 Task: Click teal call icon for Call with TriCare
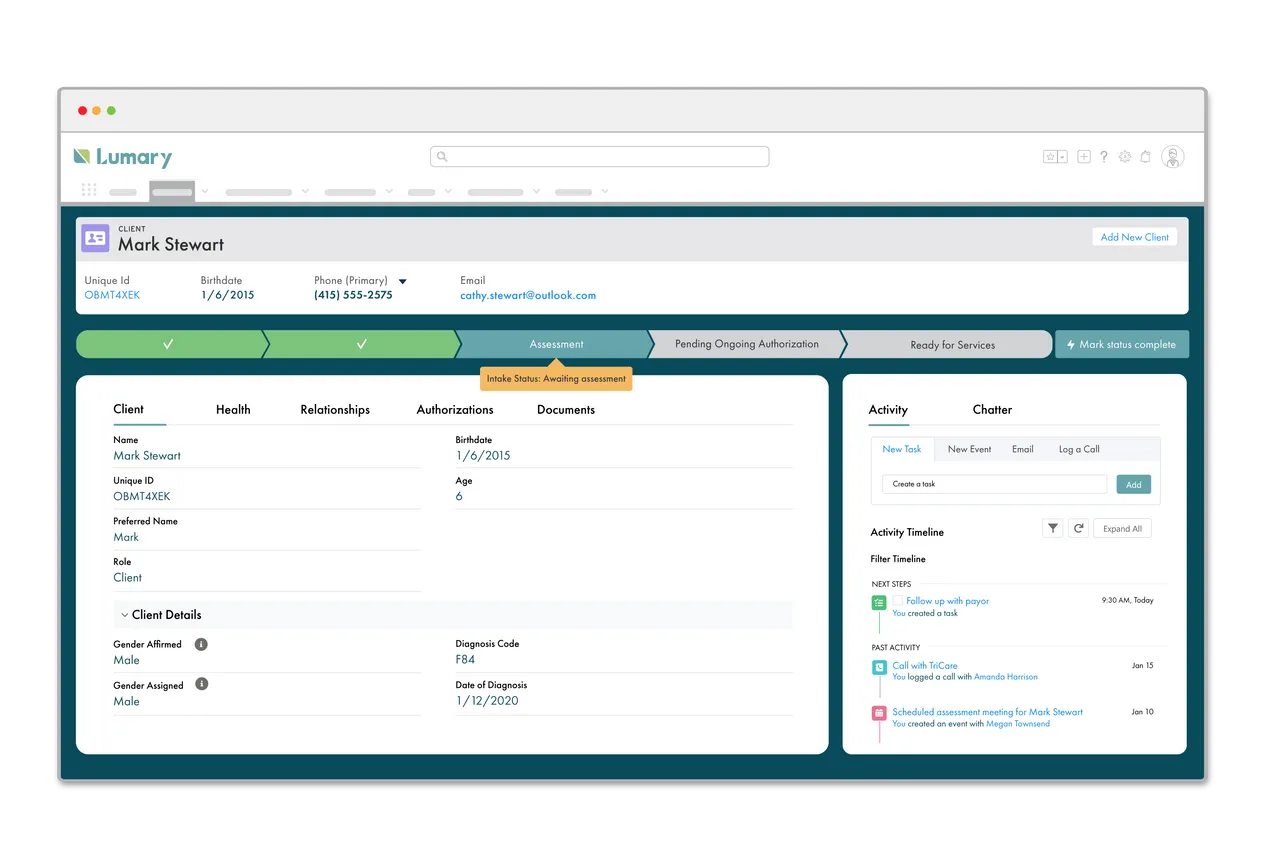[879, 667]
